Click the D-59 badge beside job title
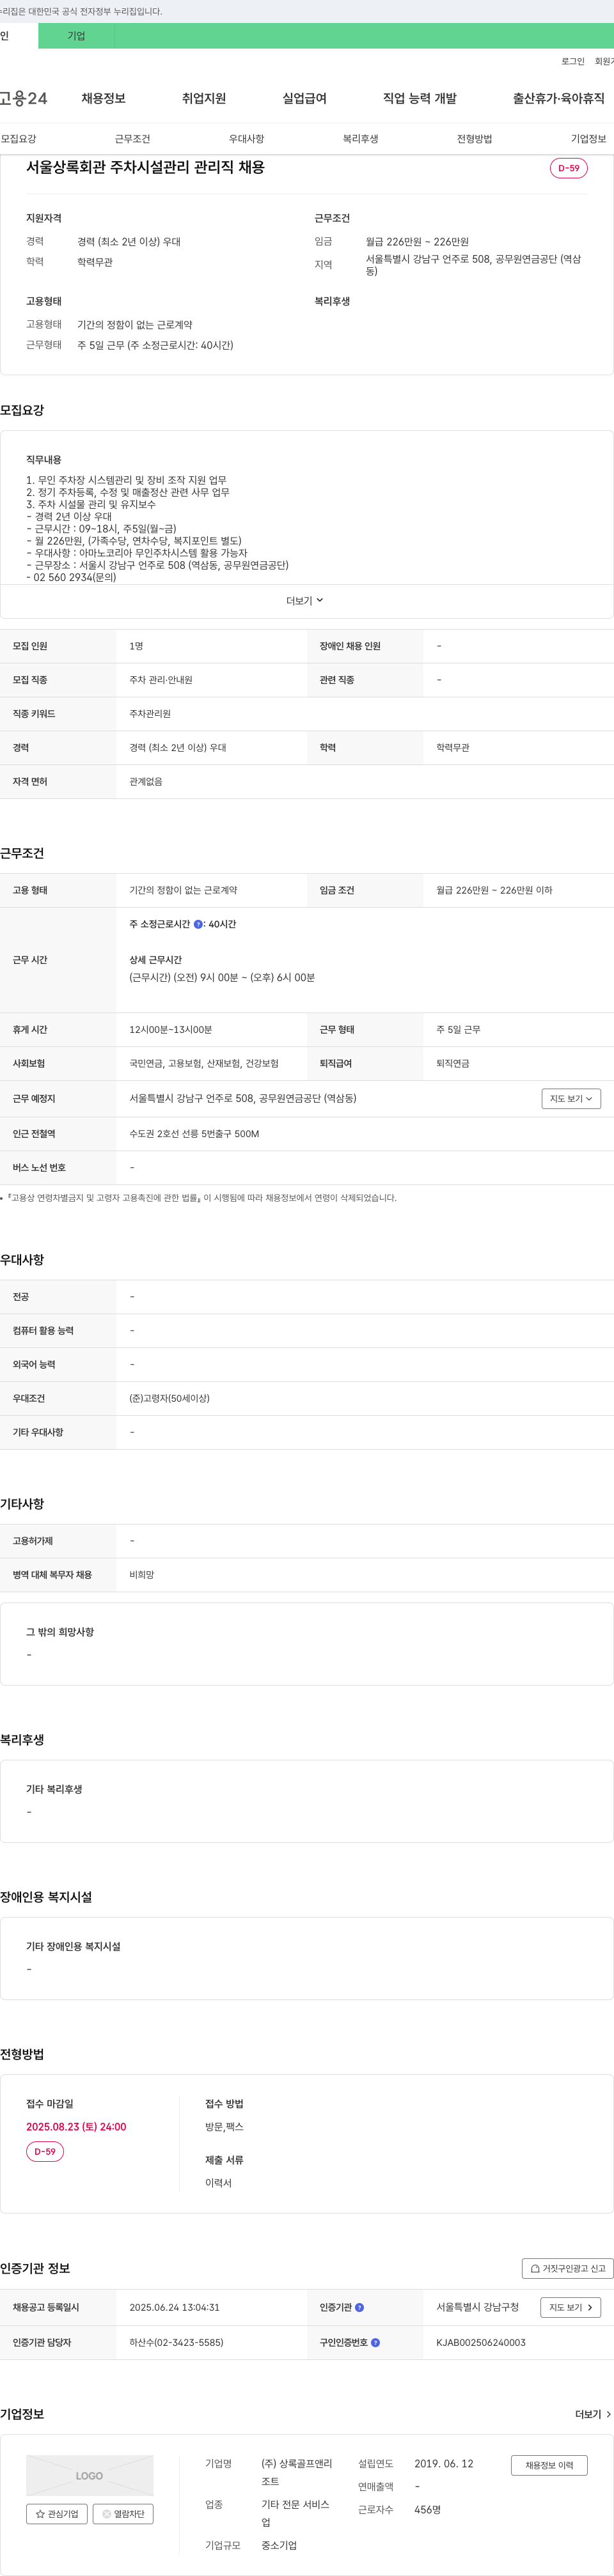 [x=568, y=168]
